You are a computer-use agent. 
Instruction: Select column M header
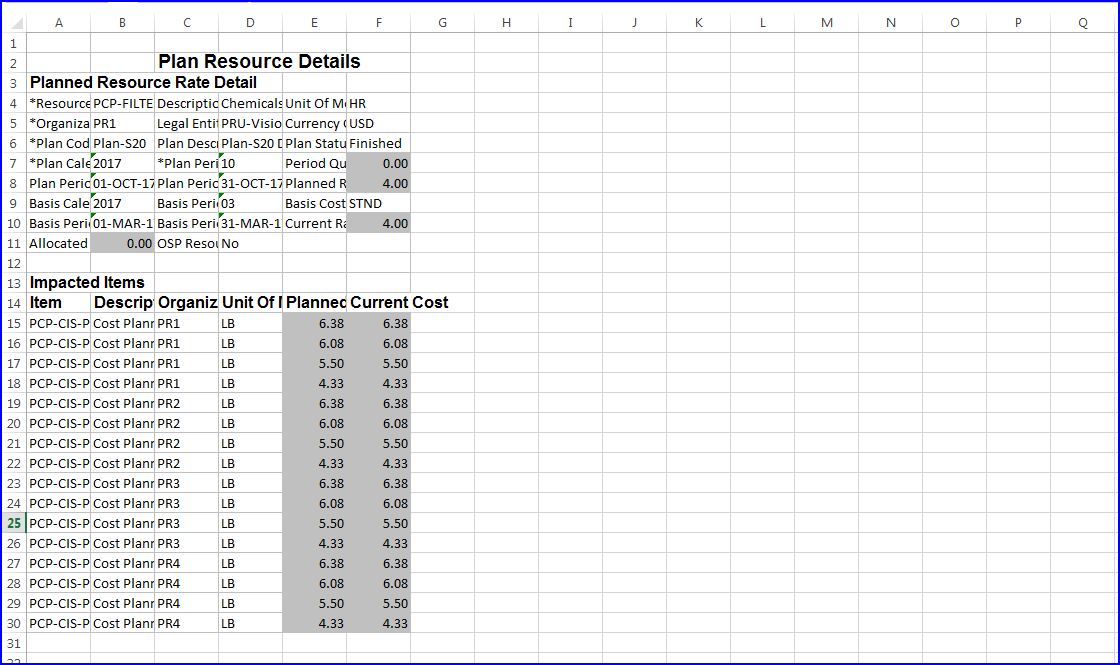[826, 23]
